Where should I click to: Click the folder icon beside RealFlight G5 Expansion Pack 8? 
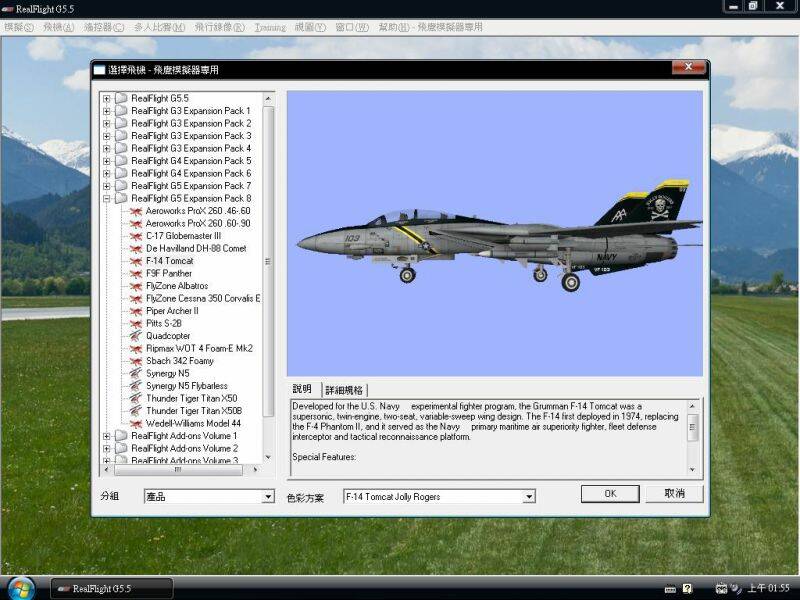point(121,198)
